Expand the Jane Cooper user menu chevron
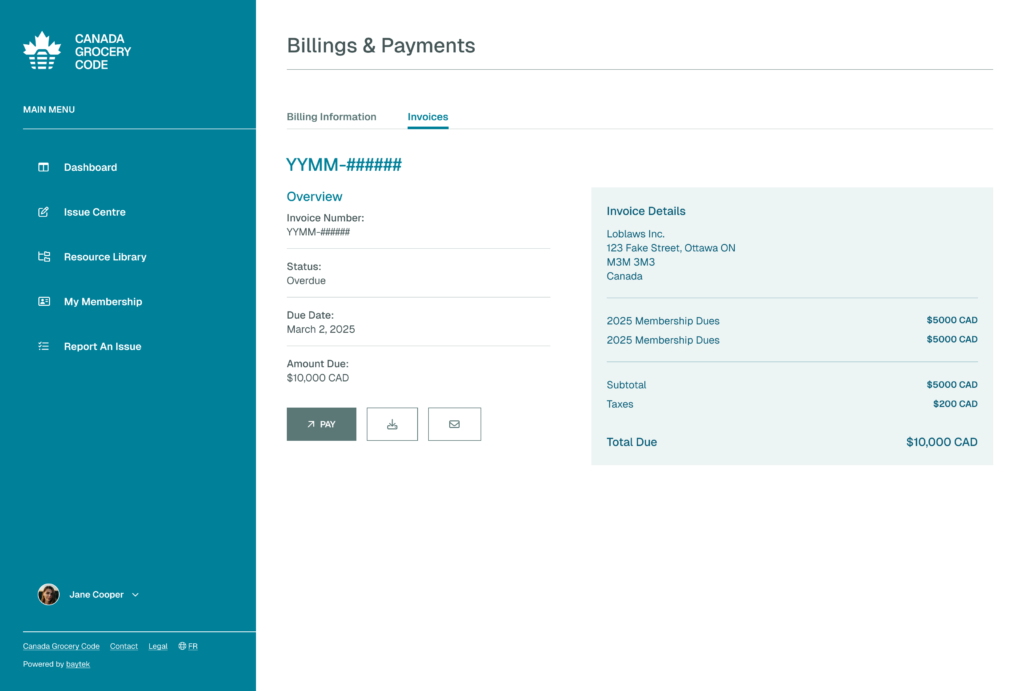Image resolution: width=1024 pixels, height=691 pixels. click(136, 595)
